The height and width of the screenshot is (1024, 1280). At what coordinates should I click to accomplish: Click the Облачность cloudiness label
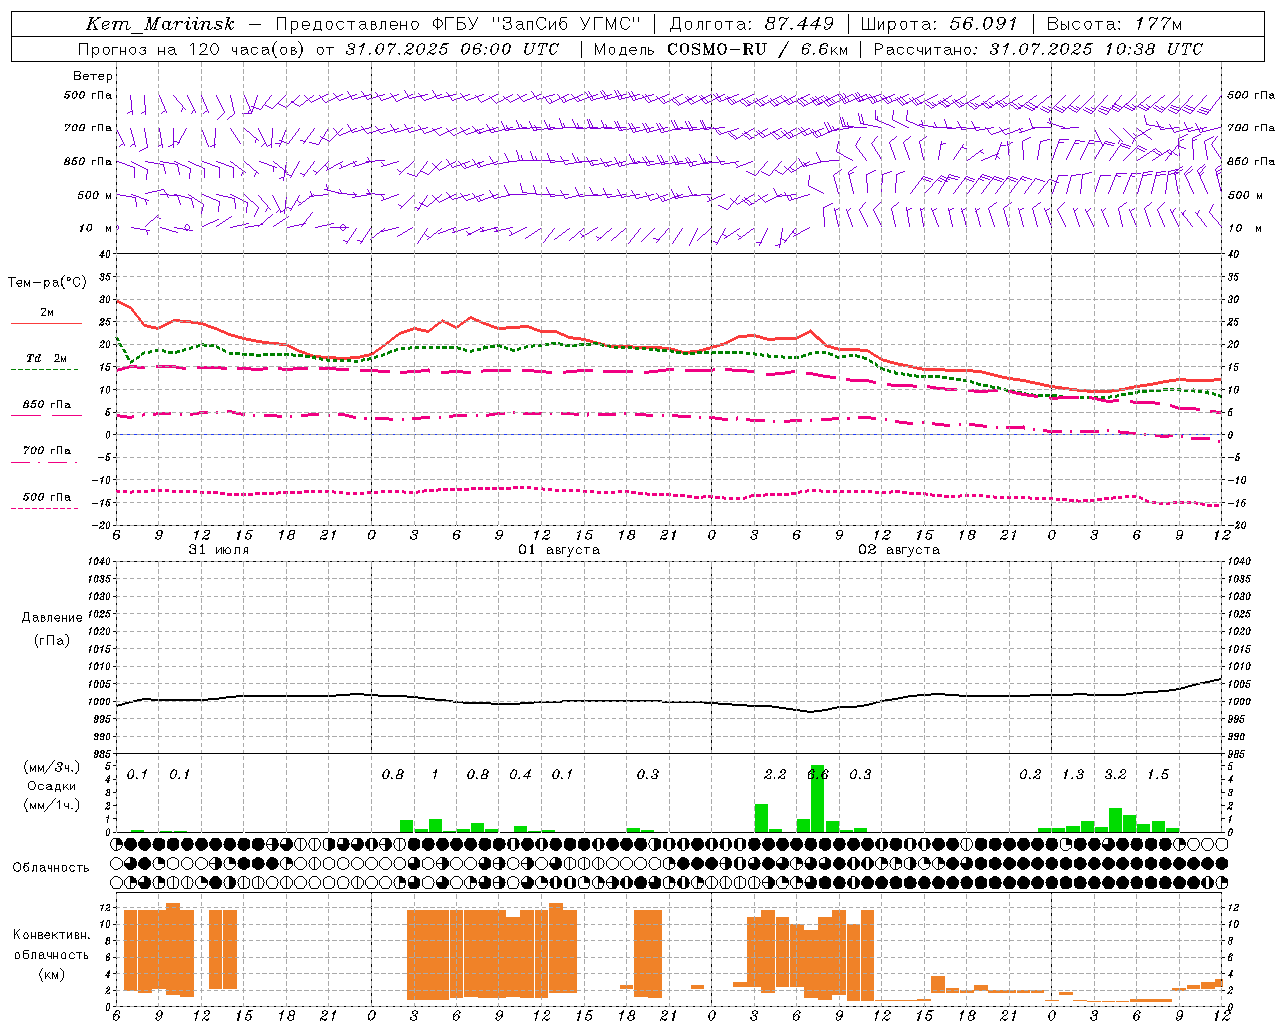(x=51, y=867)
